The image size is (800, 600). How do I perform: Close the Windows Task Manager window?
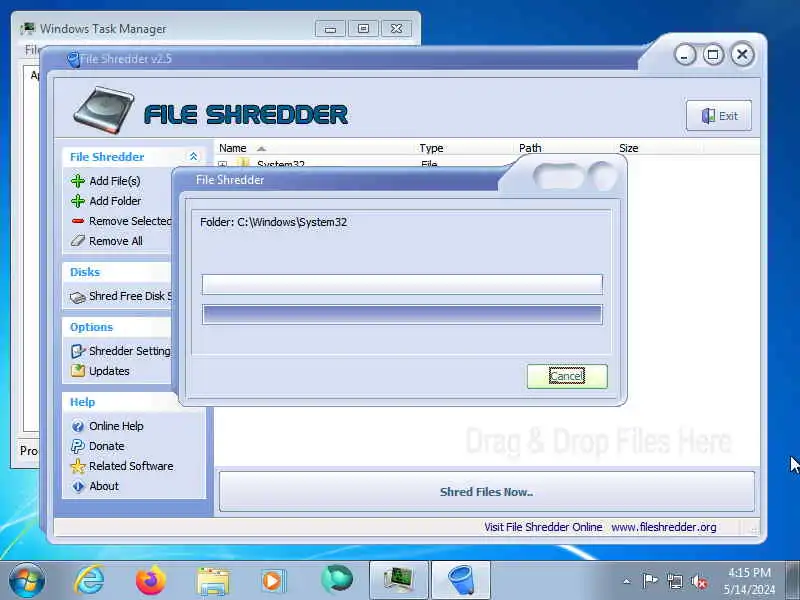(396, 29)
